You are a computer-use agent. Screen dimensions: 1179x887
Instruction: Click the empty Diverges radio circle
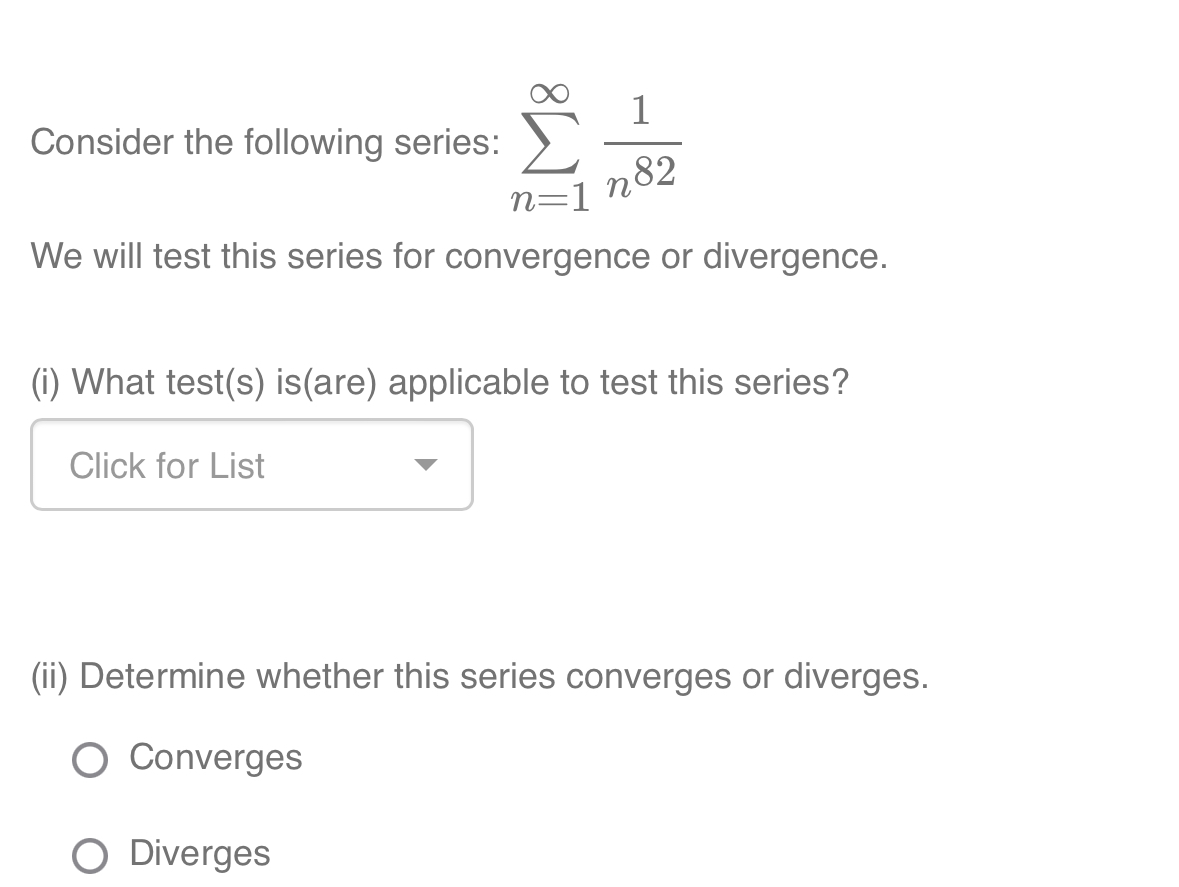click(x=90, y=855)
